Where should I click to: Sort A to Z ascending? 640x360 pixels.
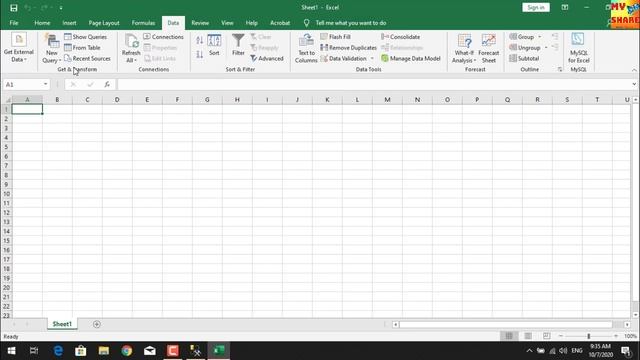coord(199,40)
